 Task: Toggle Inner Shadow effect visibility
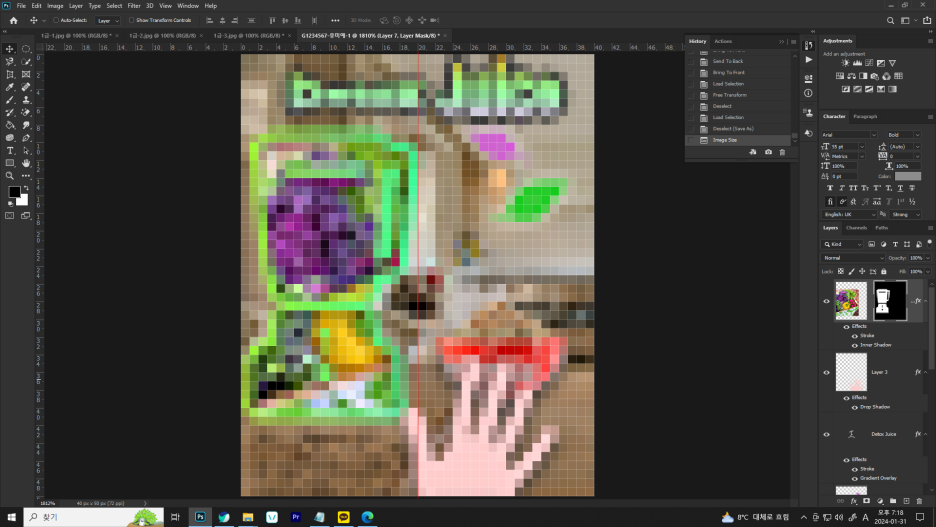854,346
